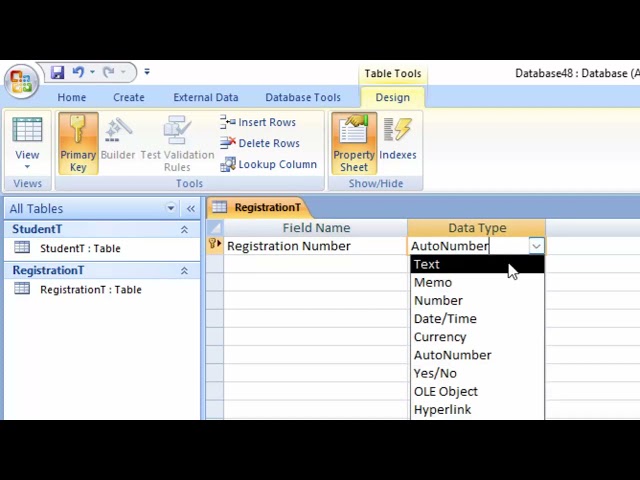Choose Memo from the data type list
The image size is (640, 480).
tap(477, 282)
